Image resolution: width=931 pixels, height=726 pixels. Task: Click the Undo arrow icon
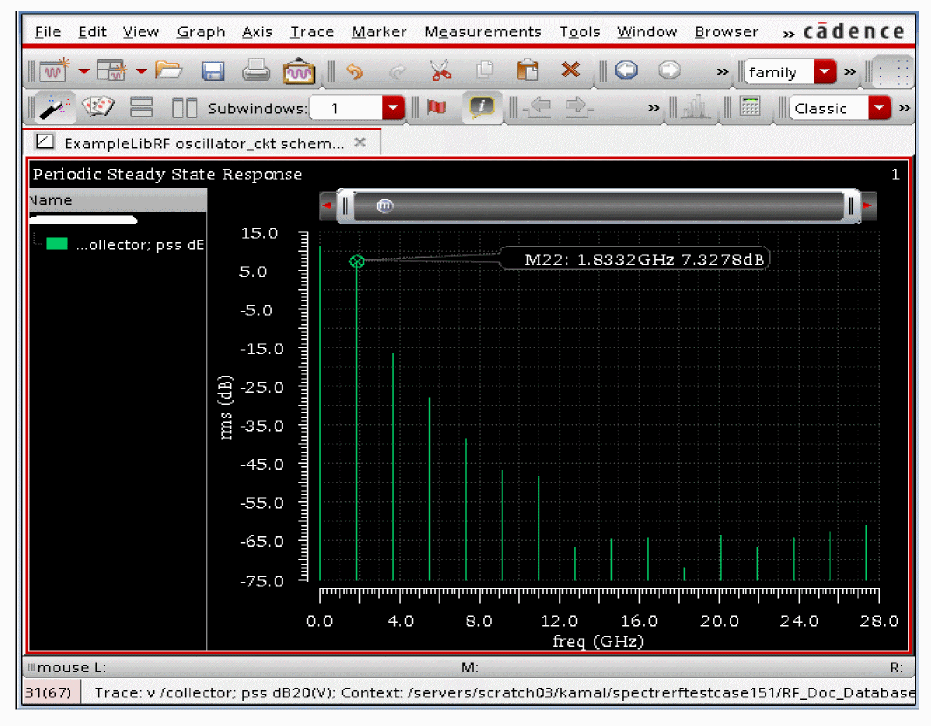tap(353, 71)
